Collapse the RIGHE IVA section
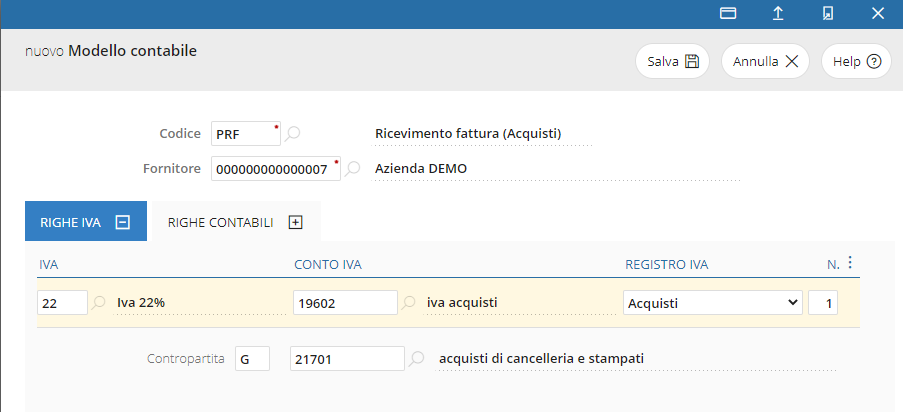The width and height of the screenshot is (903, 412). click(122, 222)
